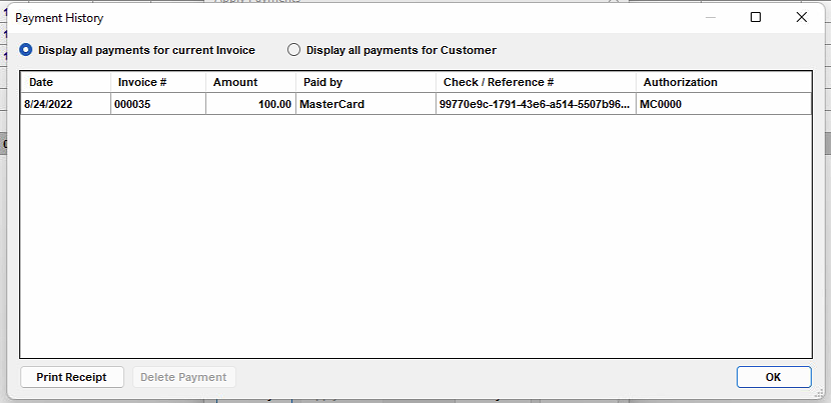Maximize the Payment History window
Viewport: 831px width, 403px height.
[x=756, y=17]
